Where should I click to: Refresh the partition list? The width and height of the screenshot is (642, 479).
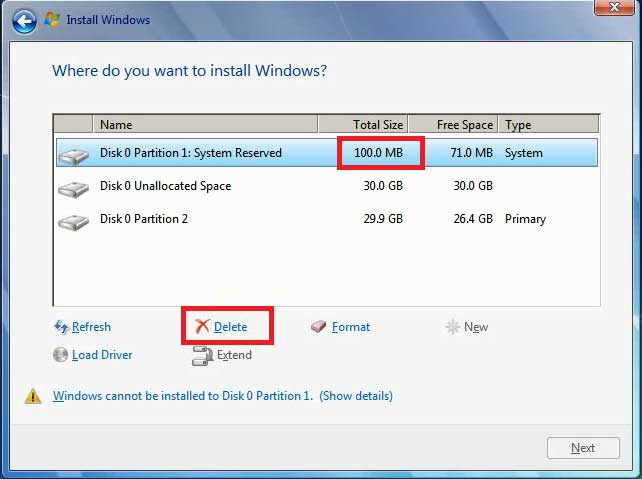pos(91,327)
